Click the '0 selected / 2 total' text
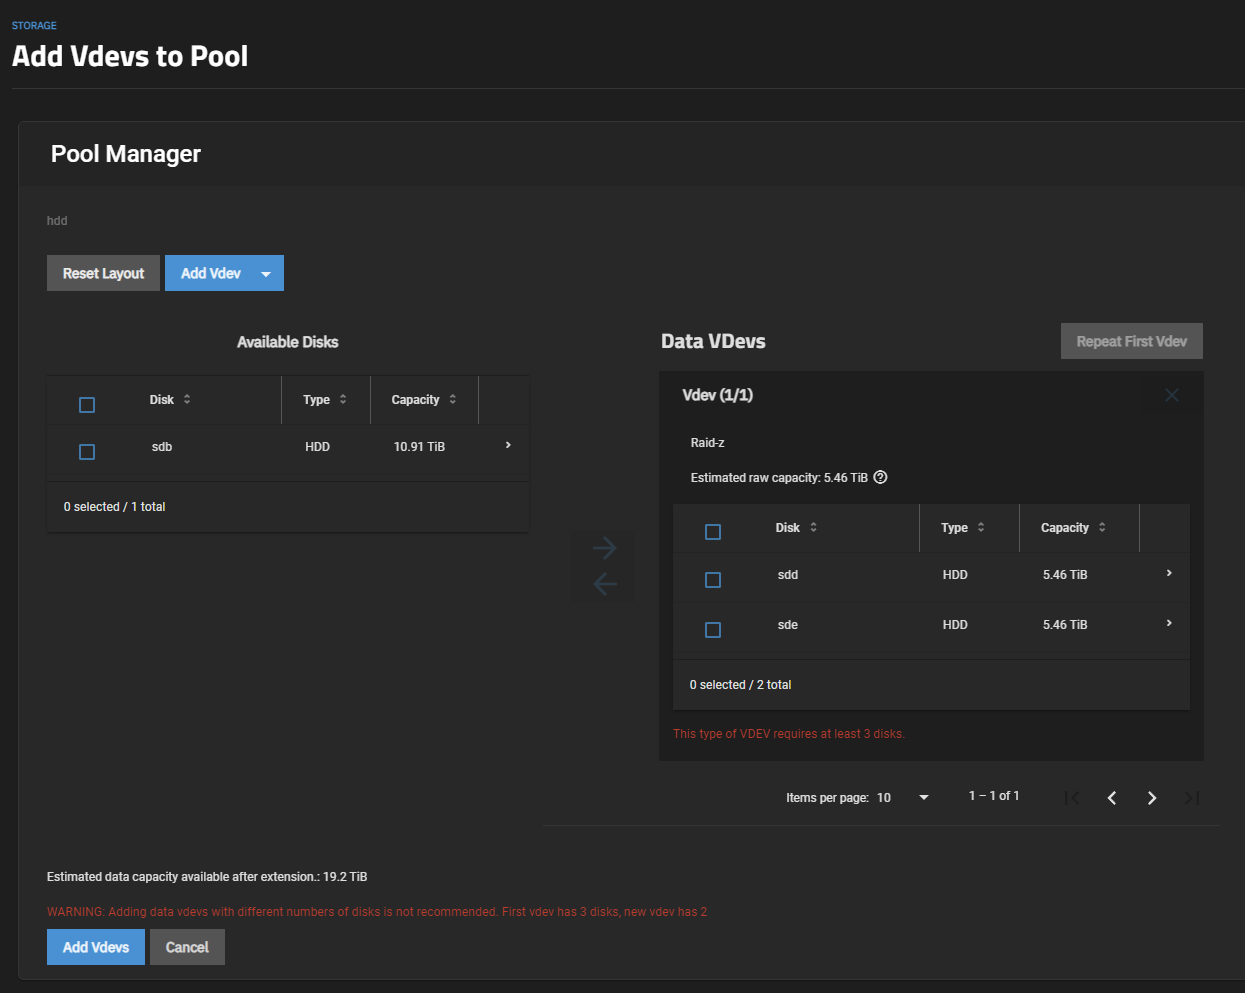Image resolution: width=1245 pixels, height=993 pixels. pos(740,685)
